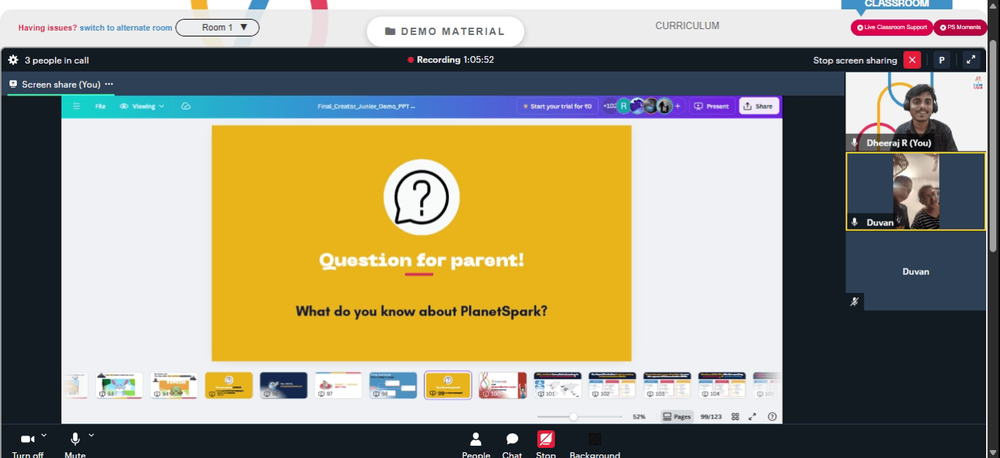Click the muted microphone icon on Duvan tile
This screenshot has height=458, width=1000.
tap(855, 302)
